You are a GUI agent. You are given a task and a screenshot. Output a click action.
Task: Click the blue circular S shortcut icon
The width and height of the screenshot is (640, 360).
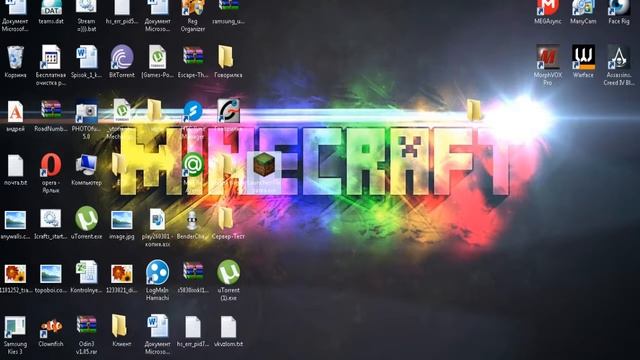[x=193, y=111]
